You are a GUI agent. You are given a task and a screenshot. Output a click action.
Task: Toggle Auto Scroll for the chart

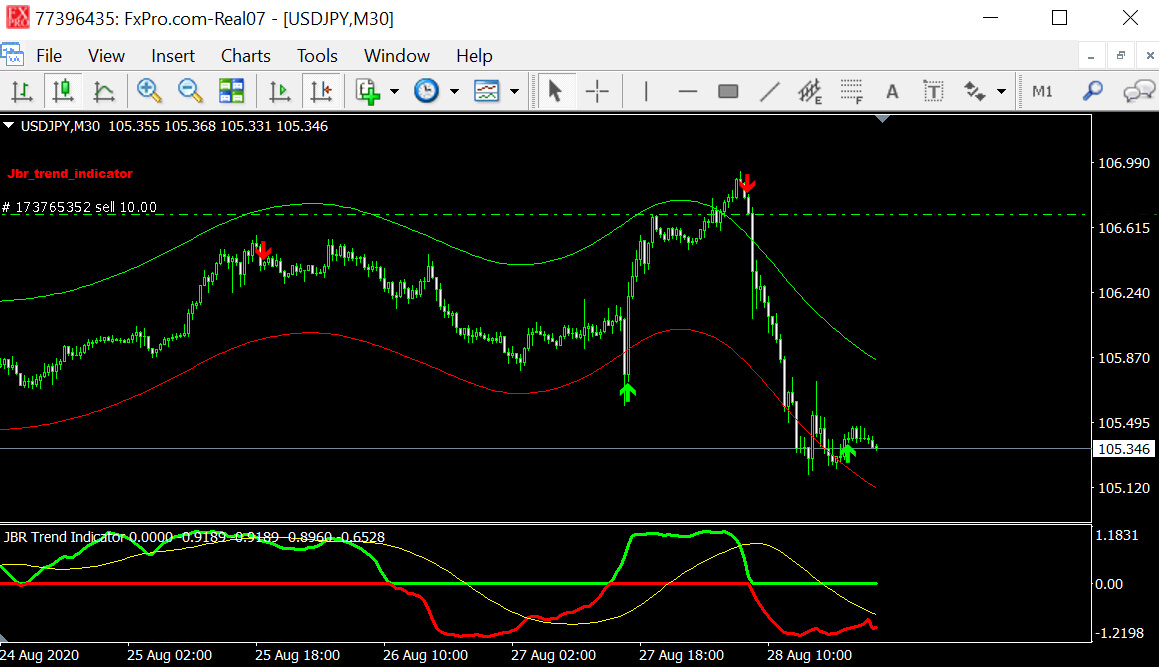click(x=279, y=91)
